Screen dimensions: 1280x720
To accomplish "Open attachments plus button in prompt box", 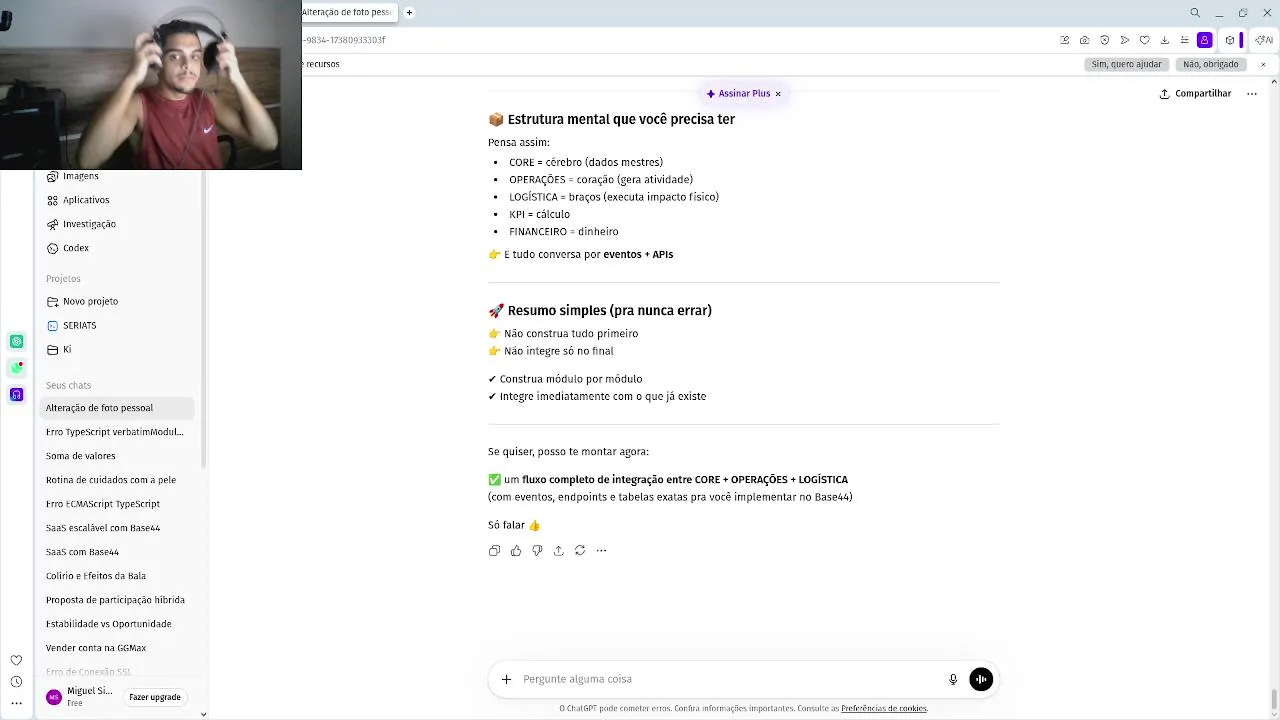I will point(506,679).
